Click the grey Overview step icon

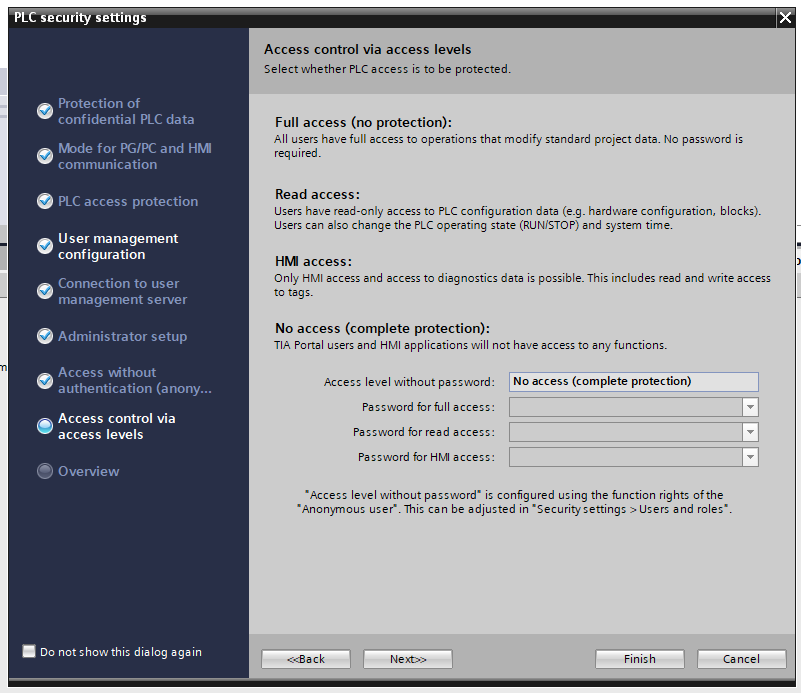tap(45, 471)
